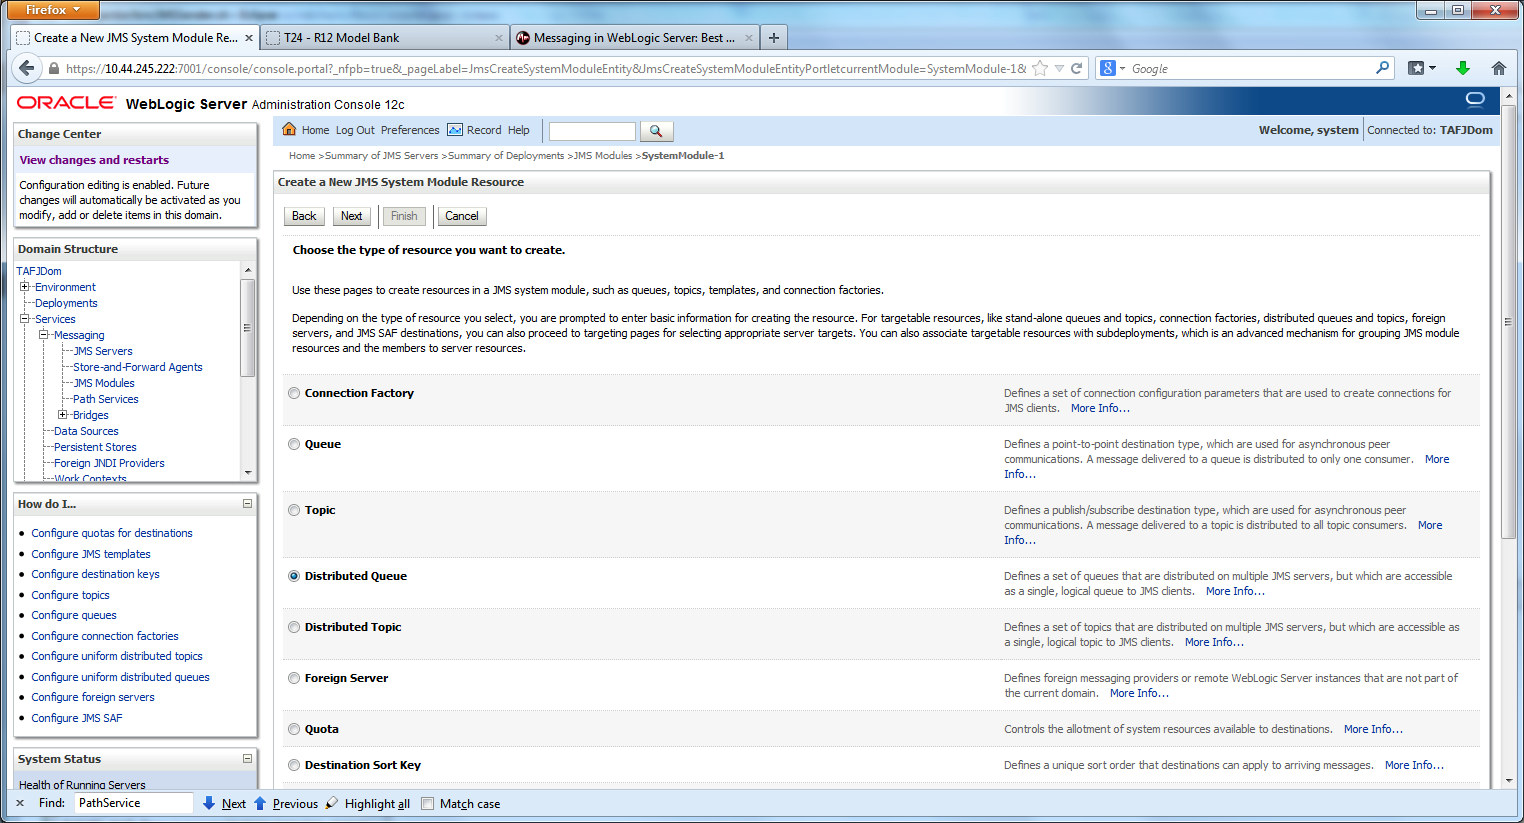Click Log Out in console toolbar
The height and width of the screenshot is (823, 1524).
click(x=355, y=130)
